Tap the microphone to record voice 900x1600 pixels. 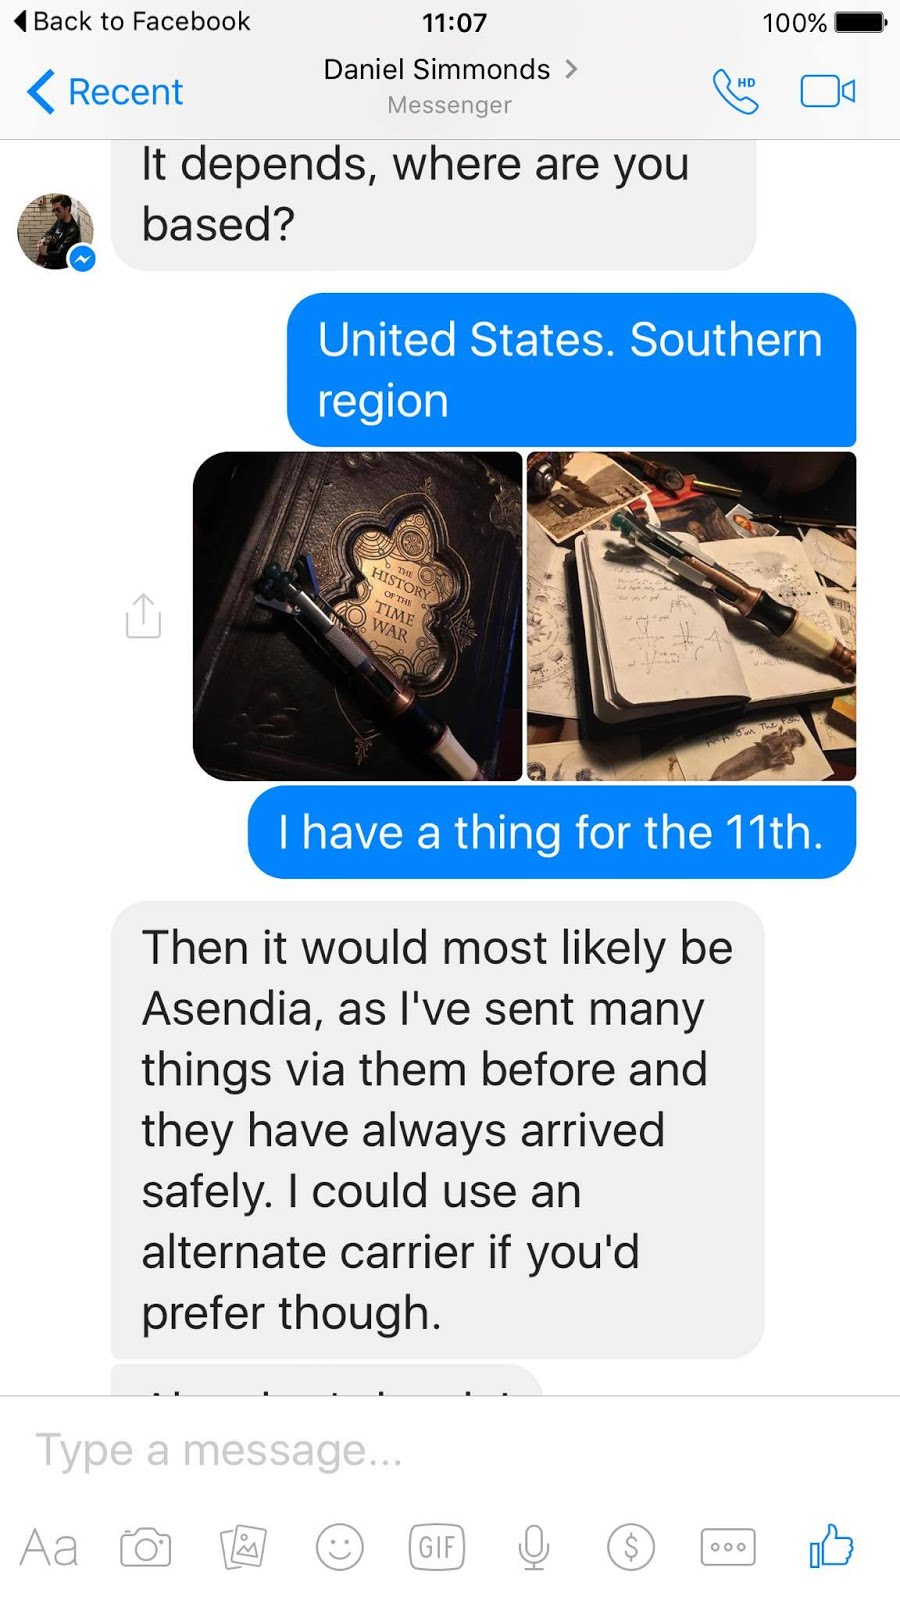tap(534, 1547)
